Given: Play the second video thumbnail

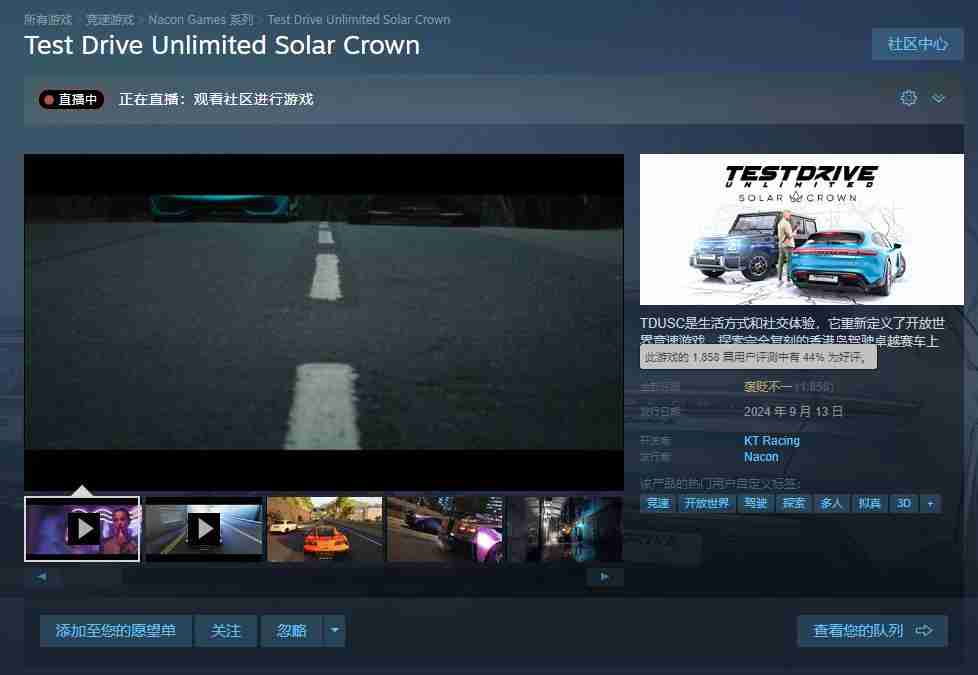Looking at the screenshot, I should pyautogui.click(x=205, y=529).
